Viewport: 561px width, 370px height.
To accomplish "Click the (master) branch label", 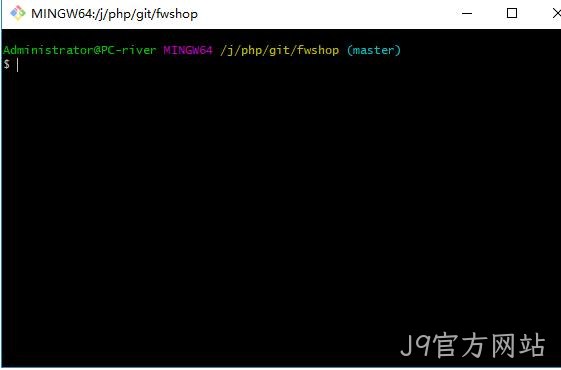I will (374, 50).
